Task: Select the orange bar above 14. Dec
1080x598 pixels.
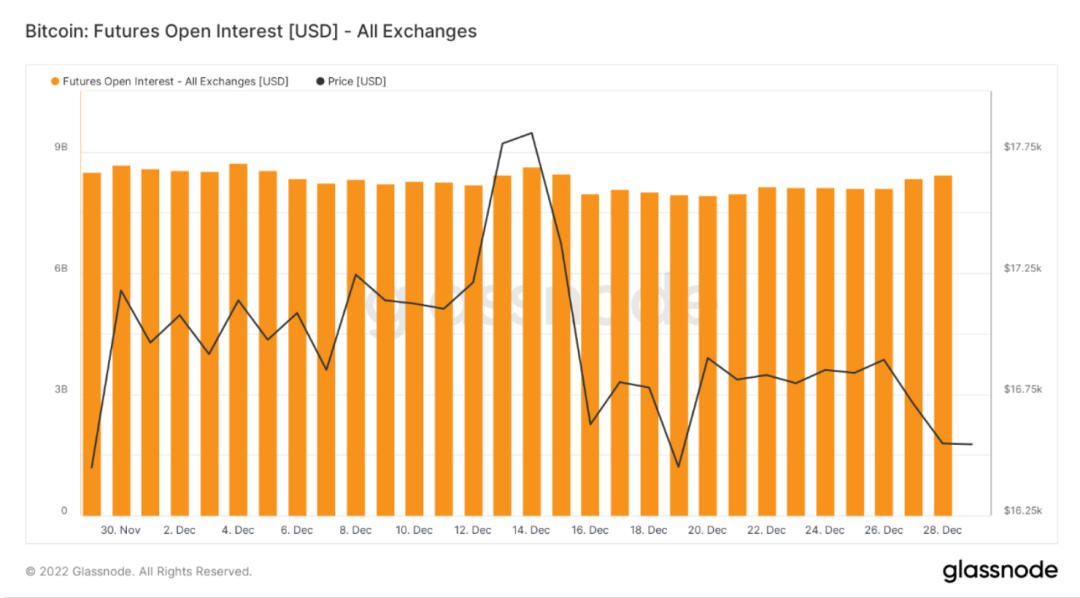Action: [x=532, y=340]
